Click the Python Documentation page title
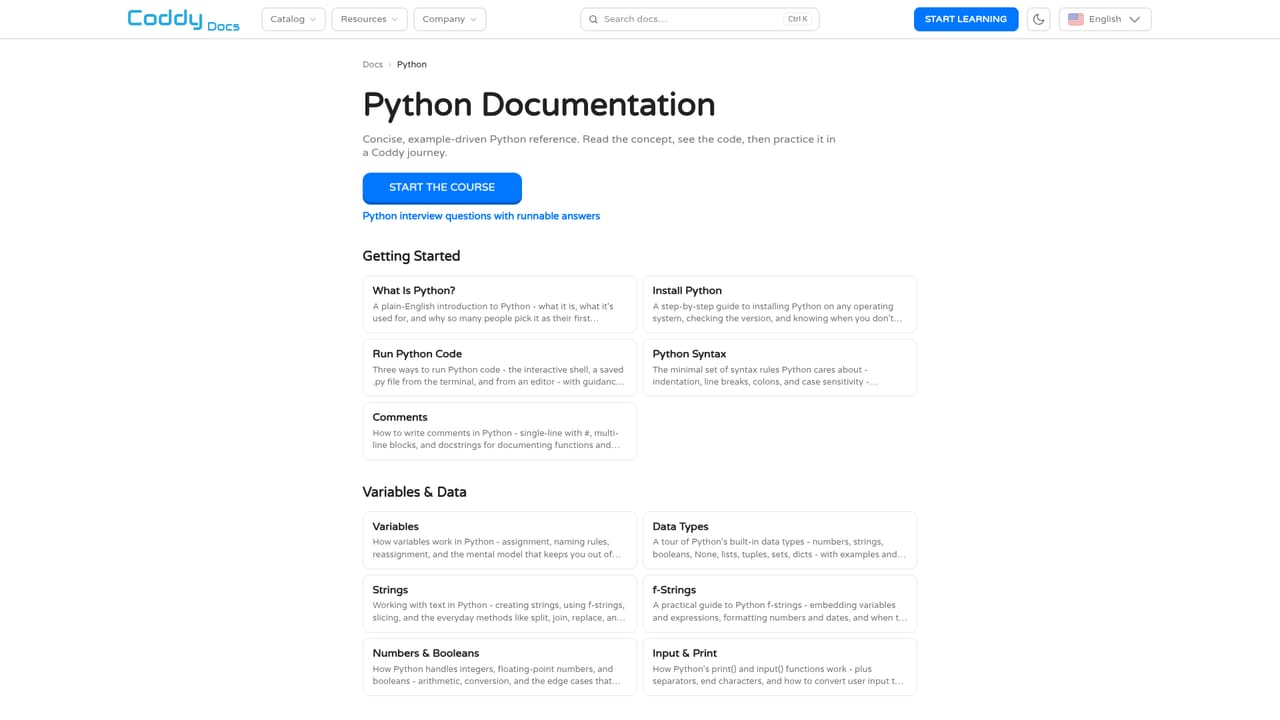 click(x=539, y=105)
